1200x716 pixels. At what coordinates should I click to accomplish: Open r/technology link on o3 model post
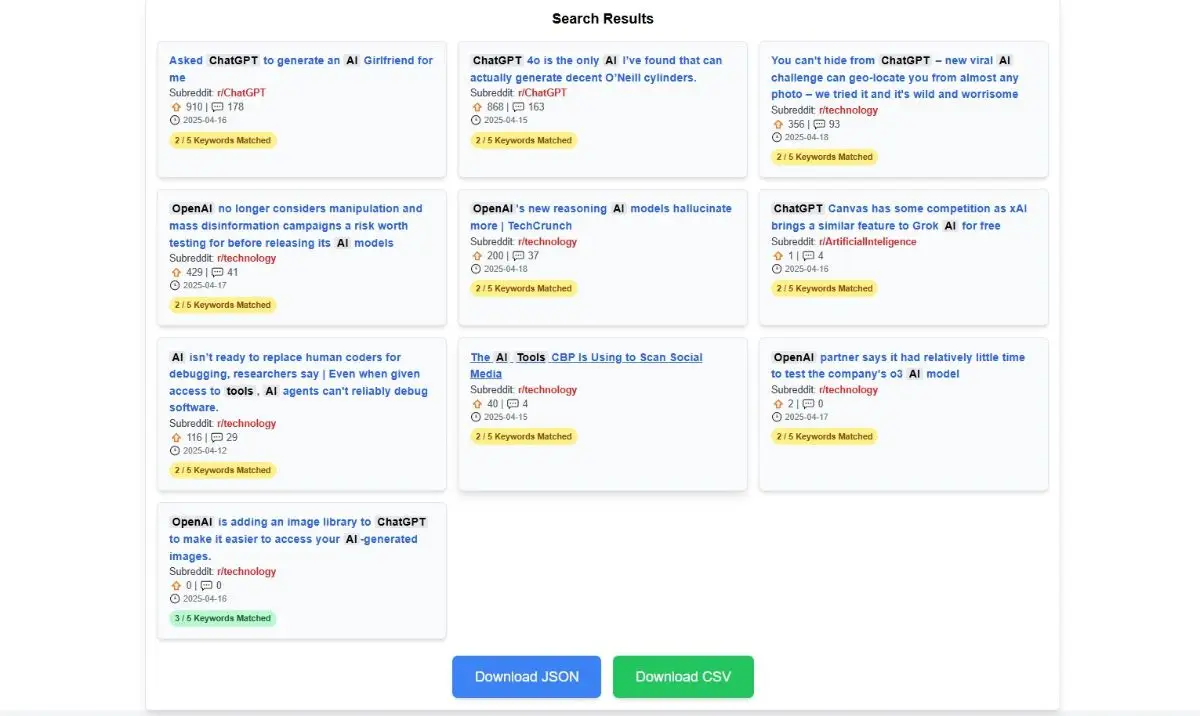[x=848, y=390]
